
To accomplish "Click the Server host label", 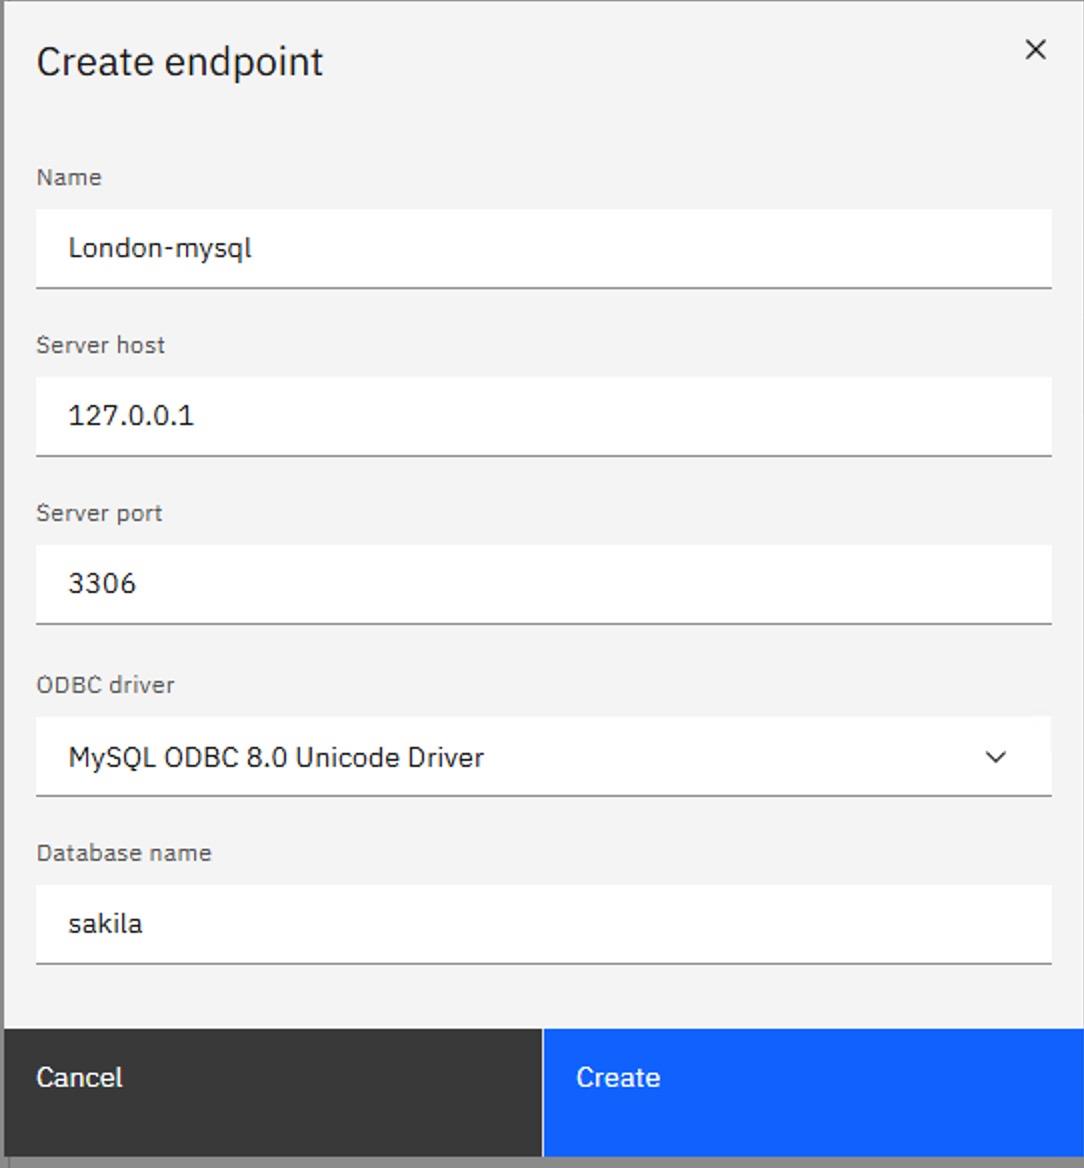I will 100,345.
